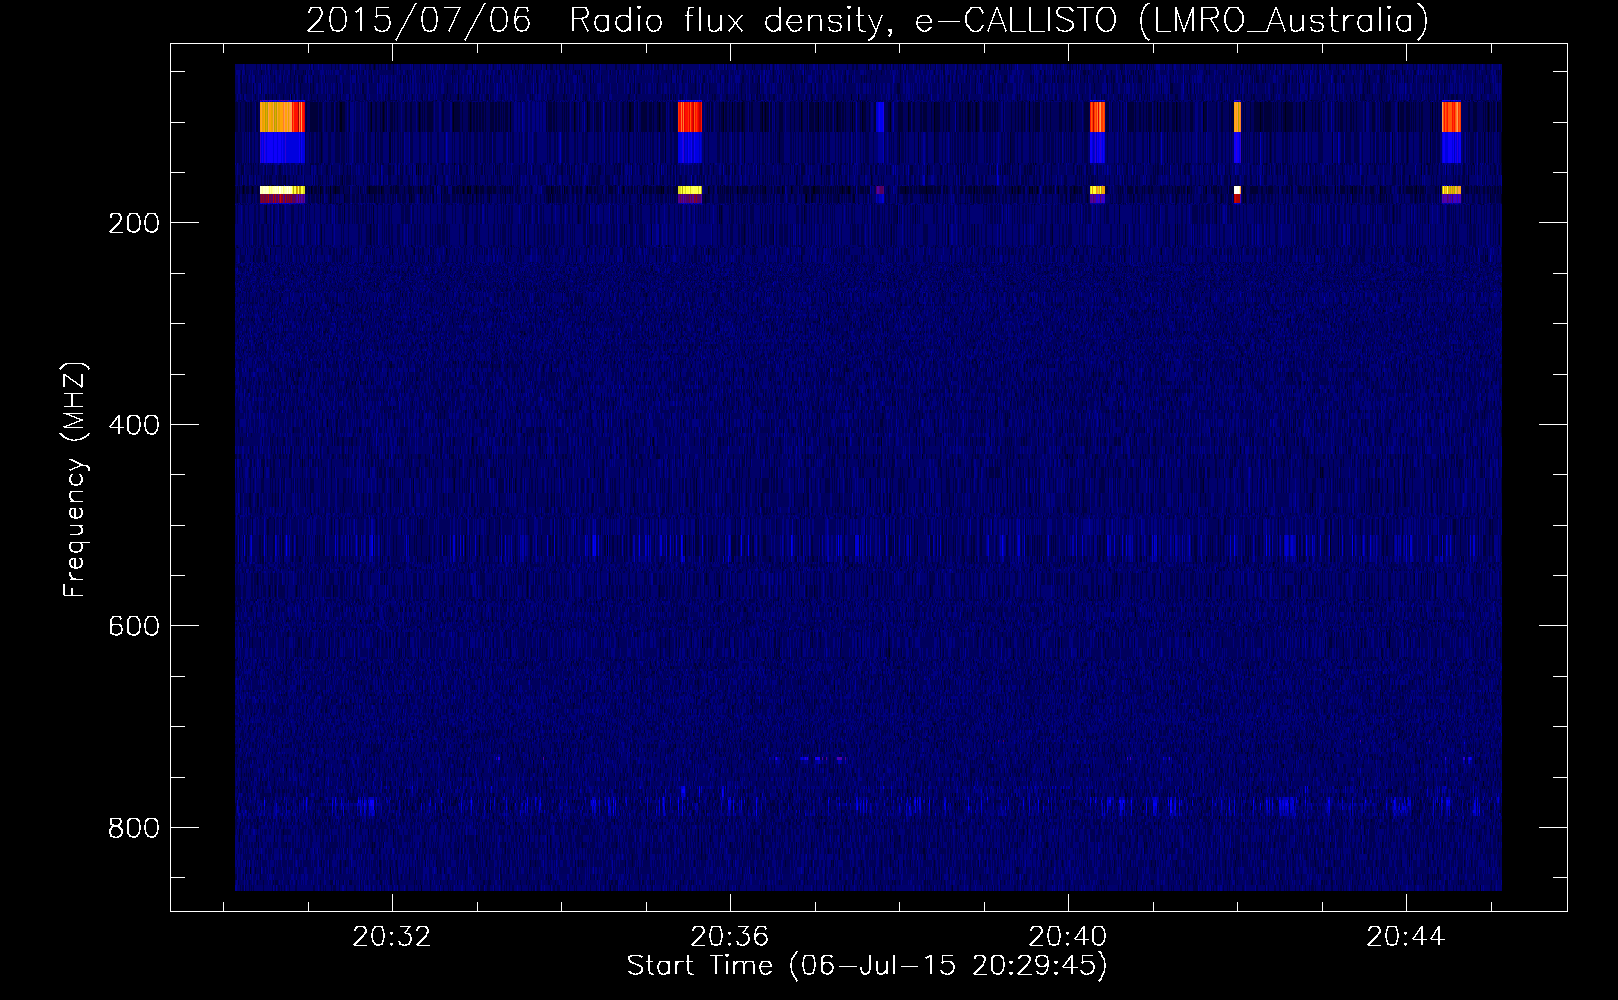Click the 20:32 time tick label
This screenshot has height=1000, width=1618.
pyautogui.click(x=393, y=937)
